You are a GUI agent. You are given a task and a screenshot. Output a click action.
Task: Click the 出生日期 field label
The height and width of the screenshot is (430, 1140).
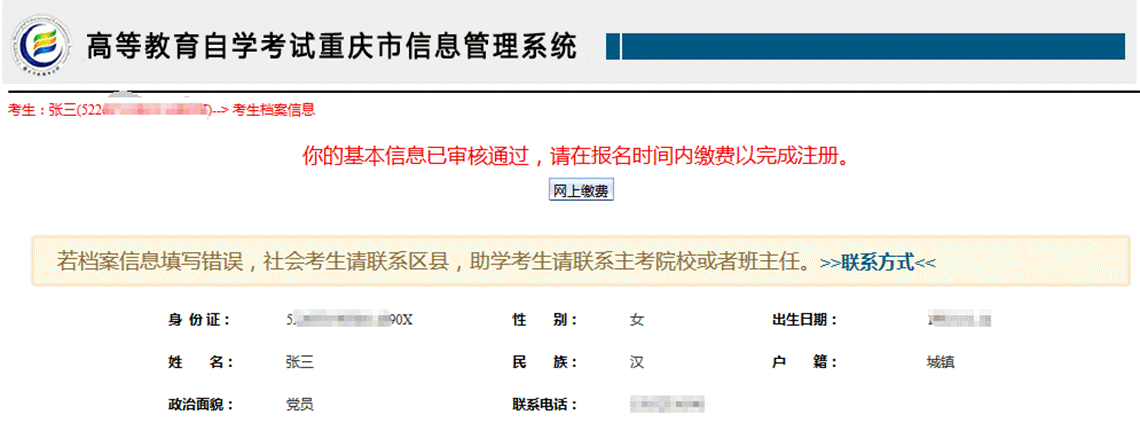pos(804,320)
